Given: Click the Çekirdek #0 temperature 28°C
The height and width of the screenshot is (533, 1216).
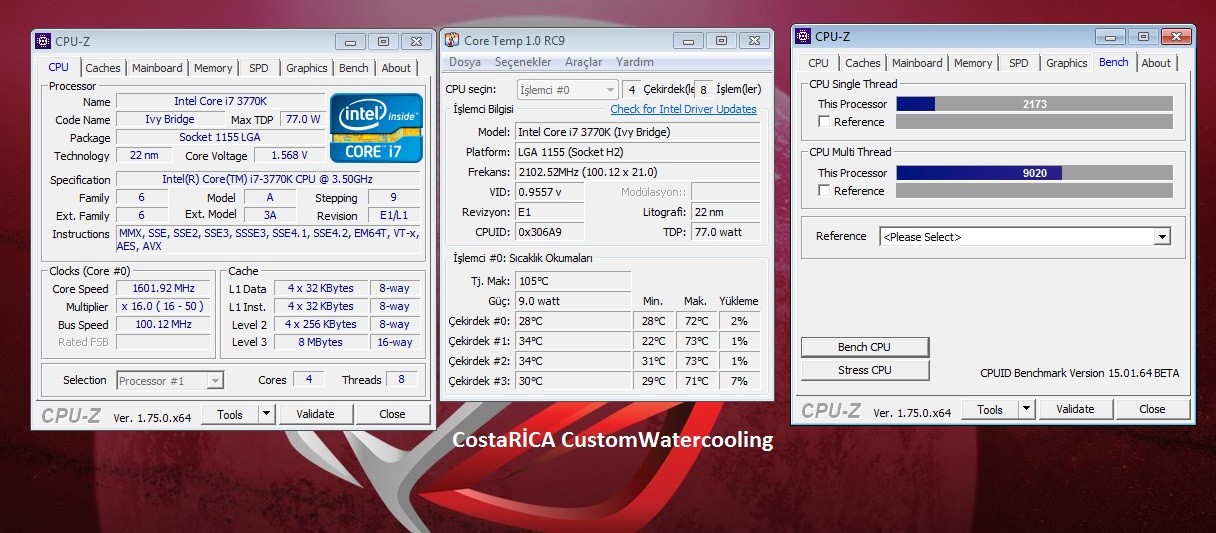Looking at the screenshot, I should click(573, 321).
